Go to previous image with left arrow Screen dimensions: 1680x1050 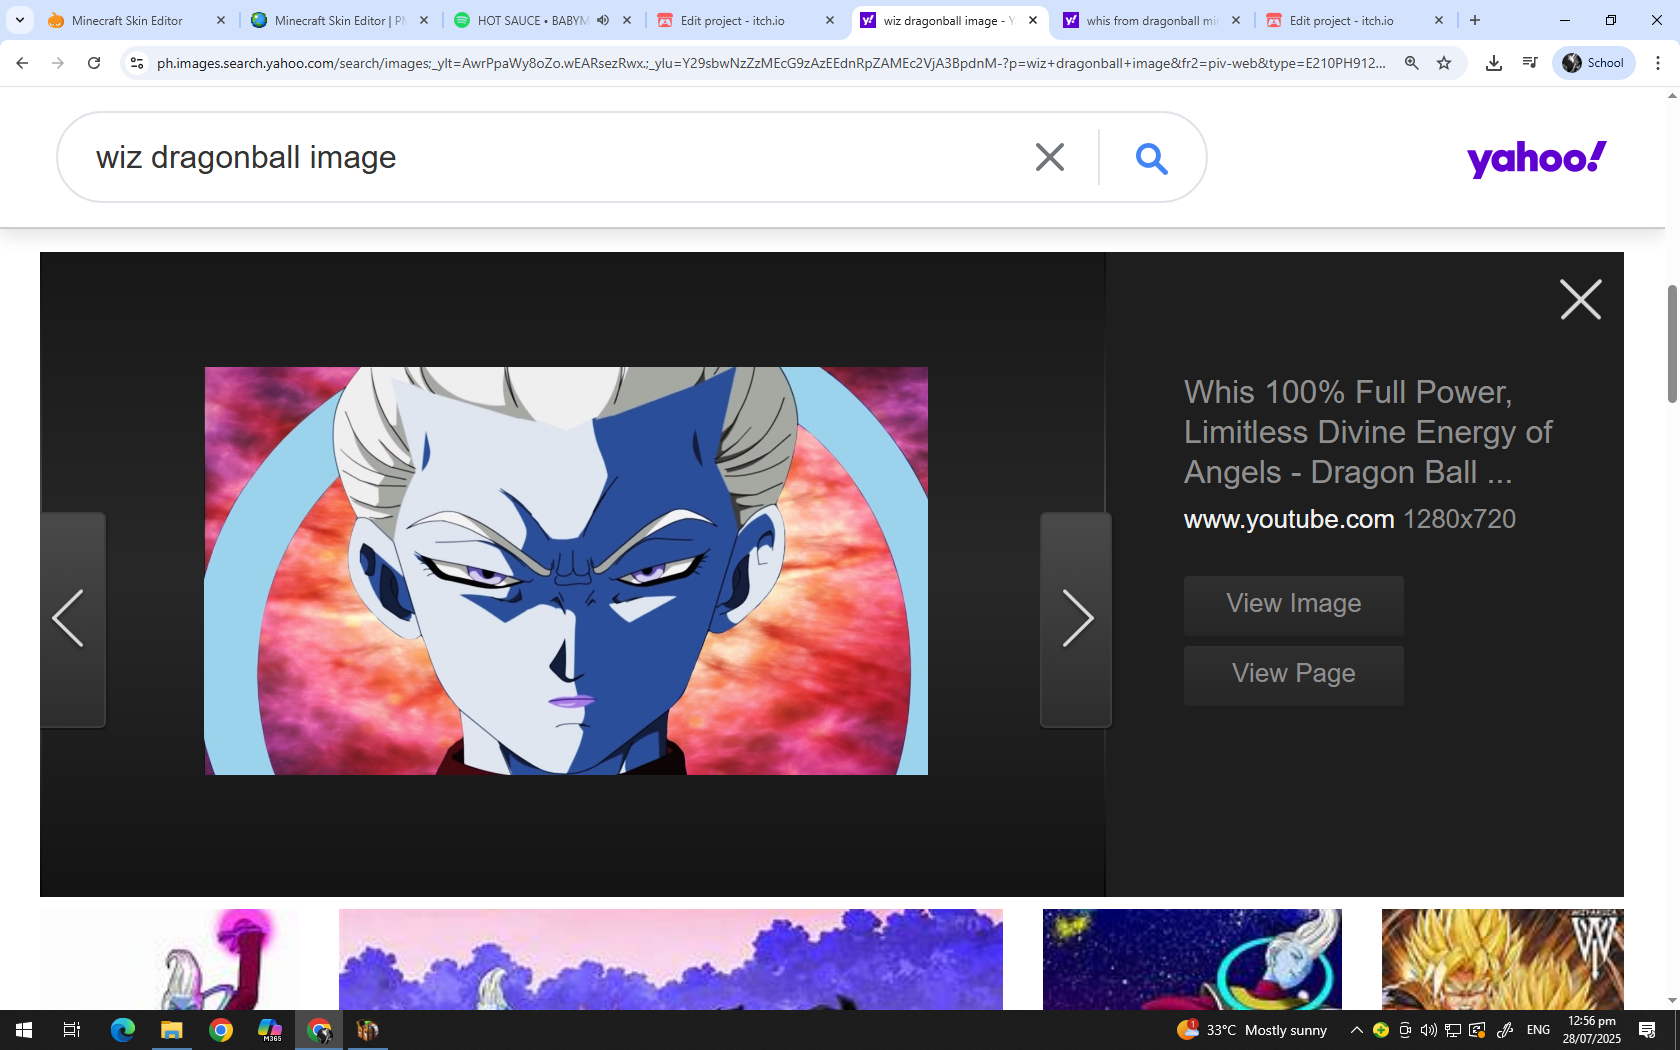pyautogui.click(x=72, y=619)
